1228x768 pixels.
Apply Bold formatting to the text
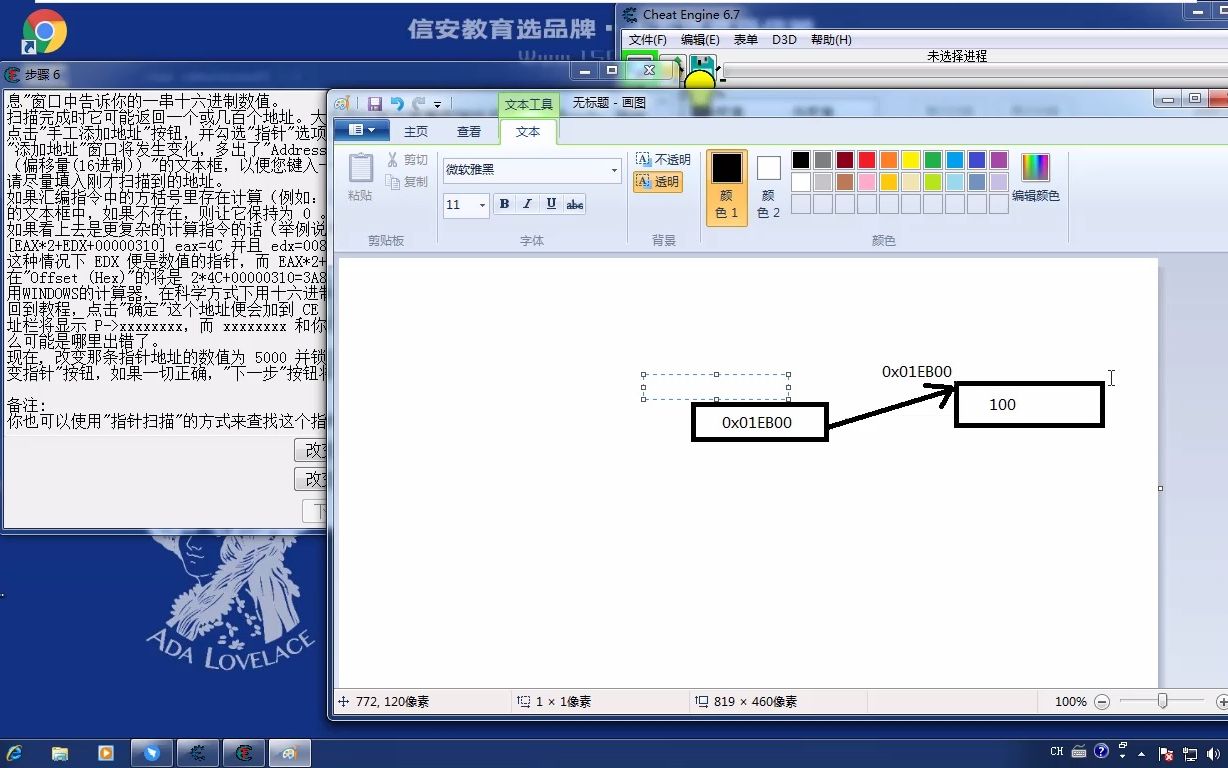click(x=504, y=204)
